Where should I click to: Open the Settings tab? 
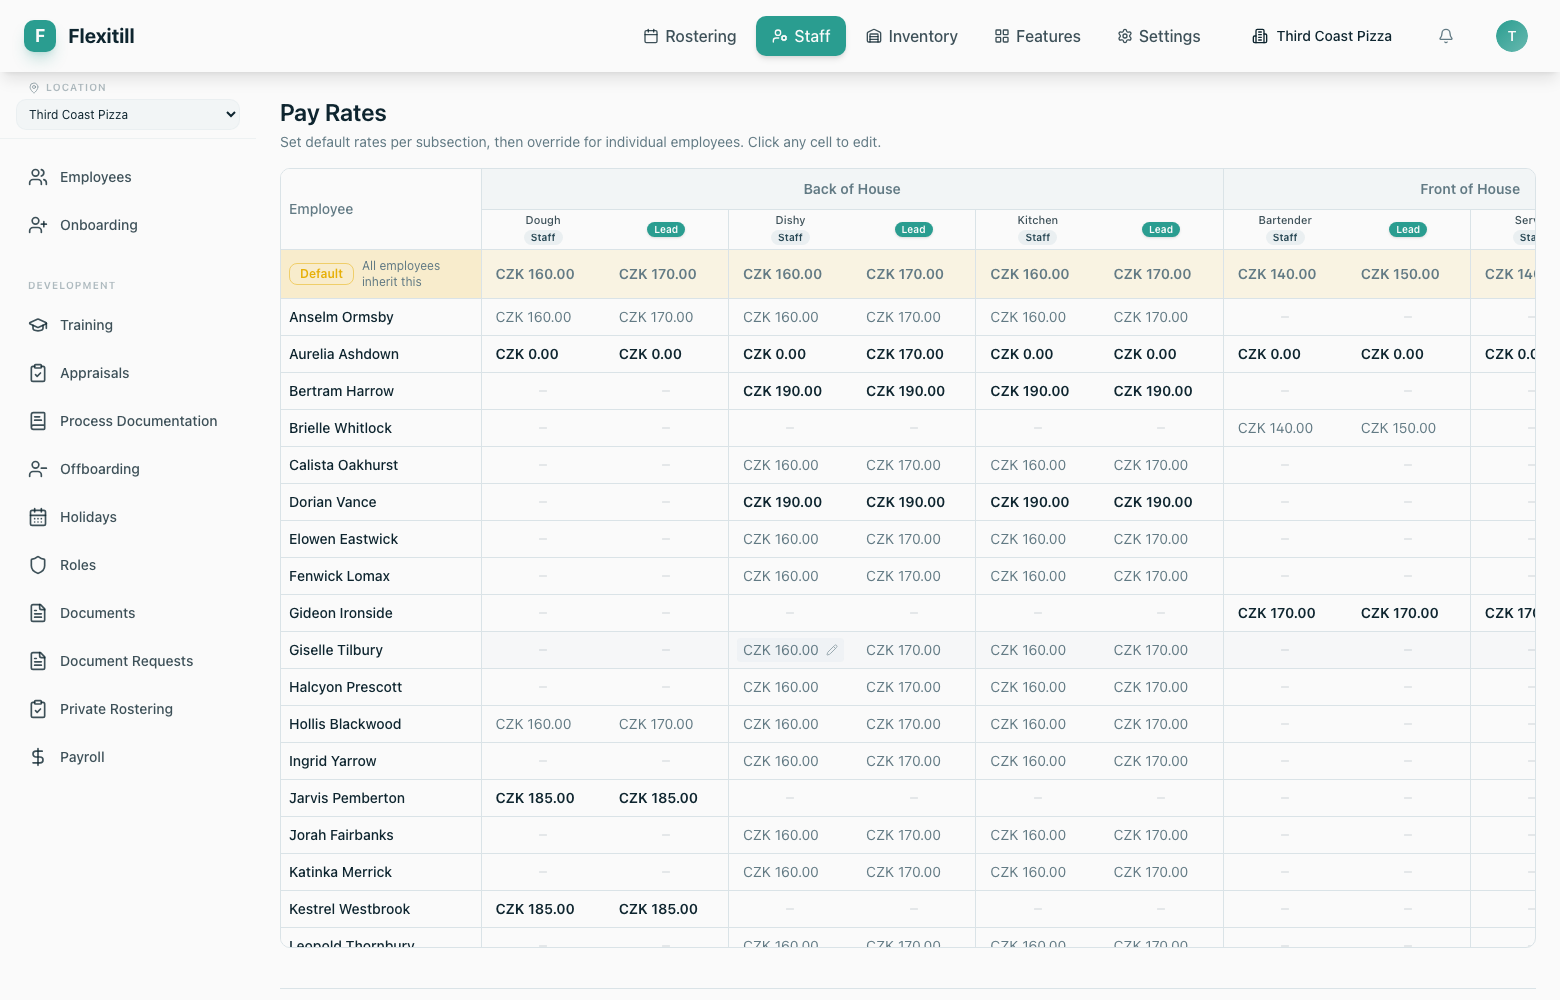[x=1159, y=36]
